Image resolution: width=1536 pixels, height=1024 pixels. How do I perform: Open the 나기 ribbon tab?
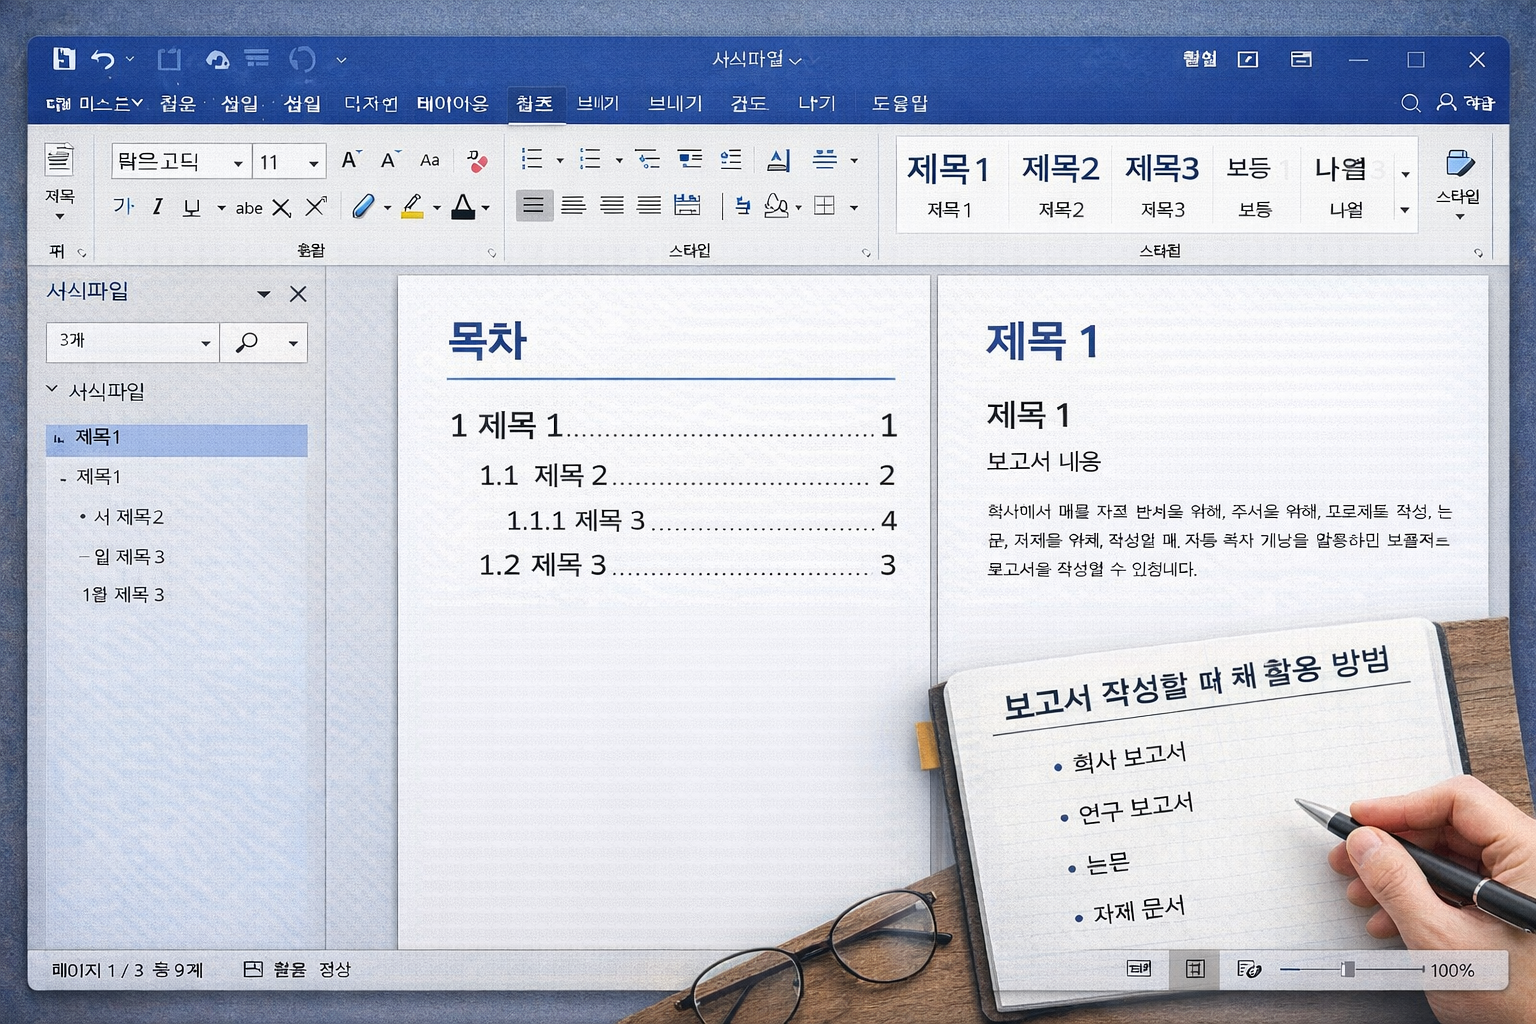point(816,103)
